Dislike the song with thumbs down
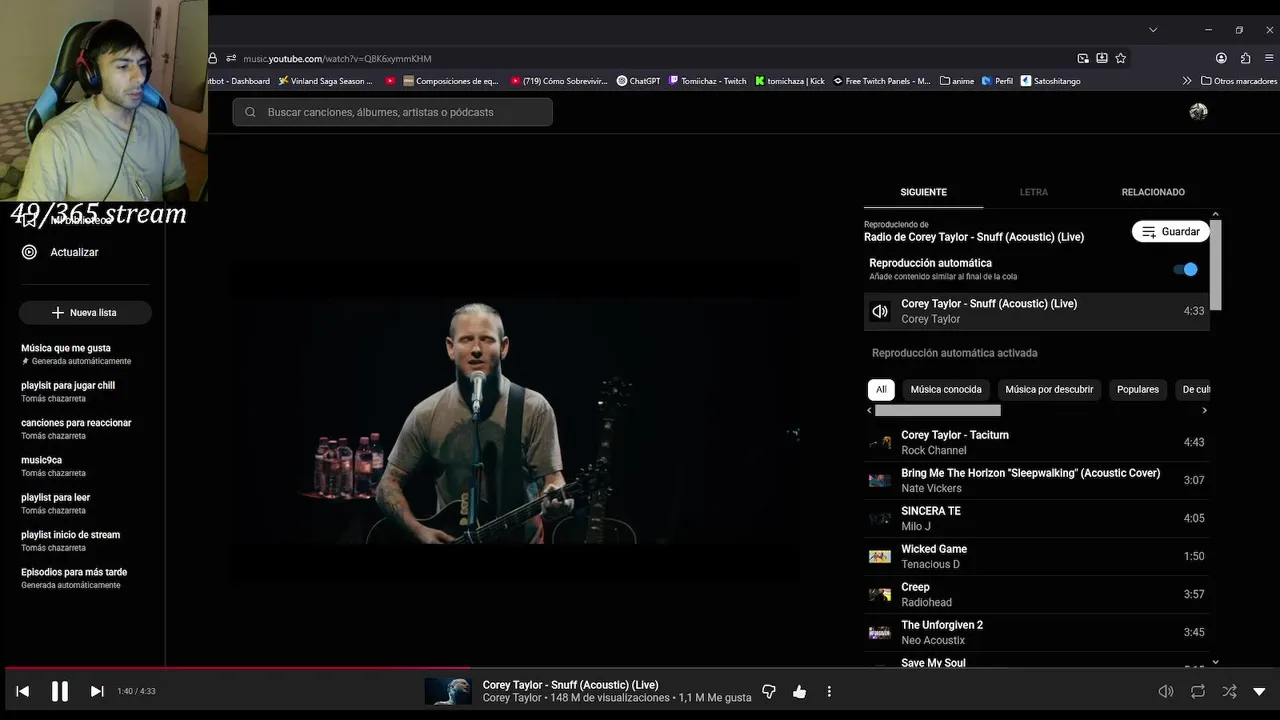The width and height of the screenshot is (1280, 720). coord(769,691)
